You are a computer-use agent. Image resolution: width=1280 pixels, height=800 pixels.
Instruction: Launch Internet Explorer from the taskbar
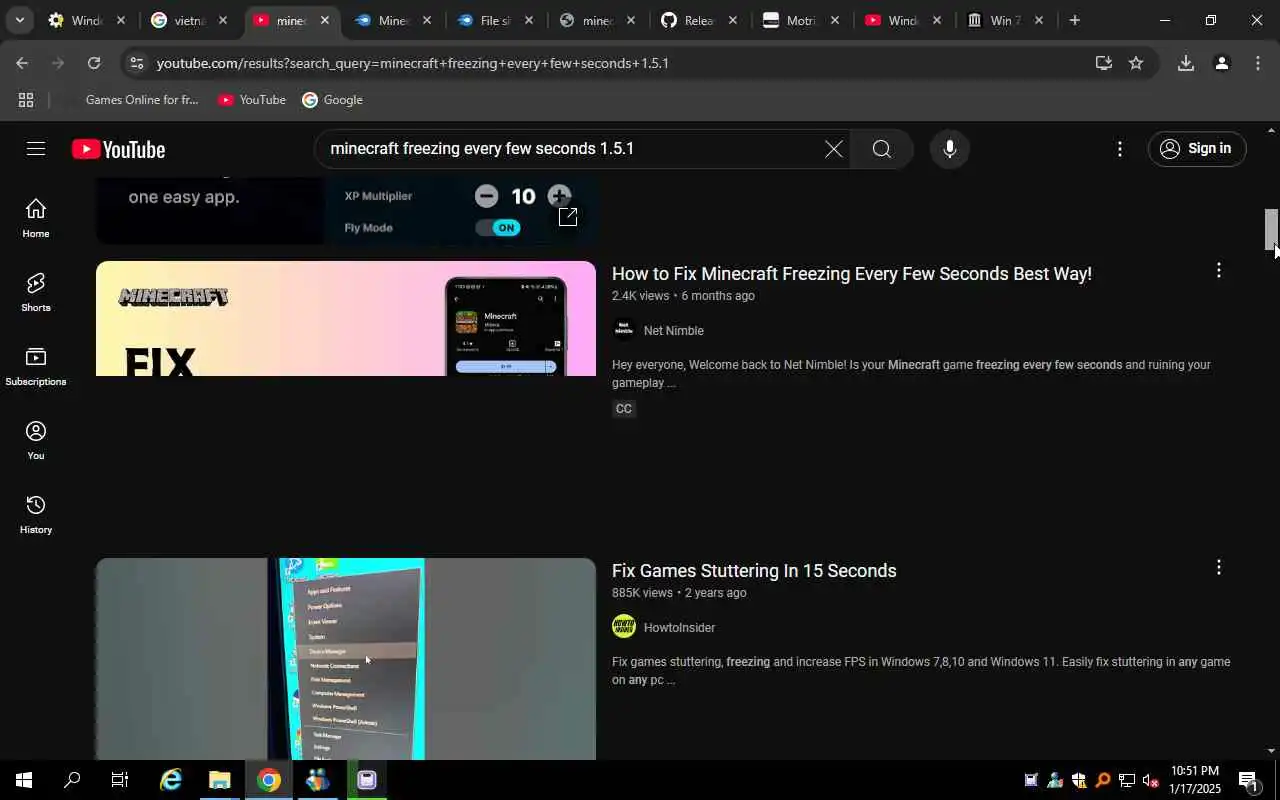pos(171,780)
